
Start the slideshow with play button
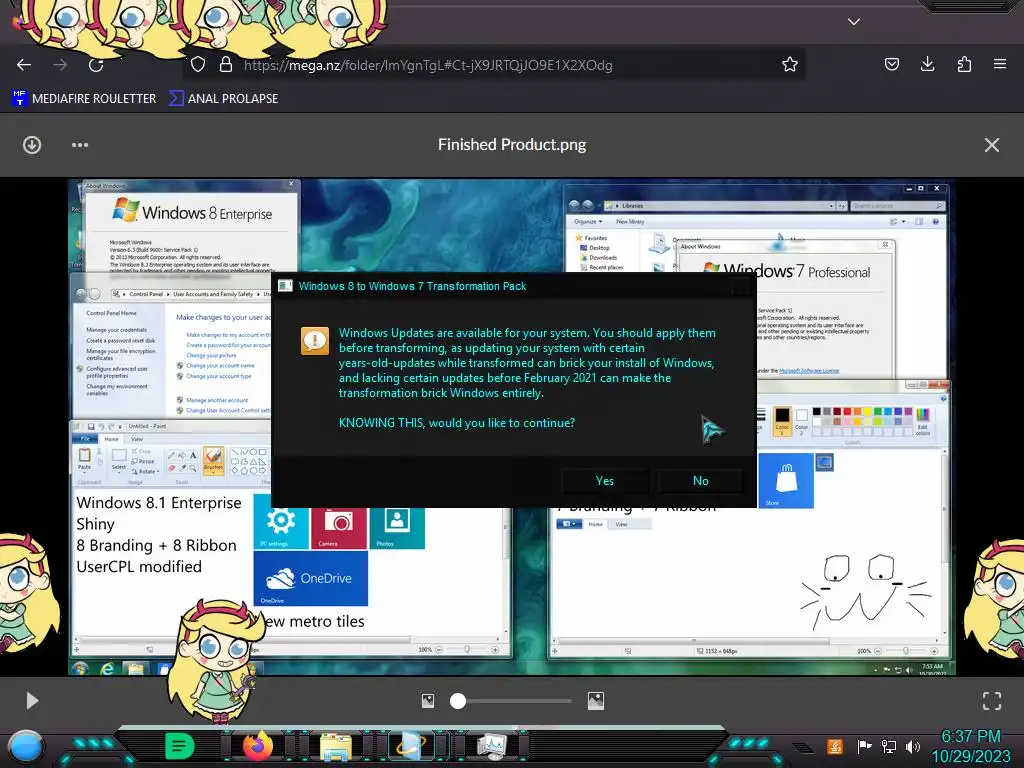tap(32, 701)
